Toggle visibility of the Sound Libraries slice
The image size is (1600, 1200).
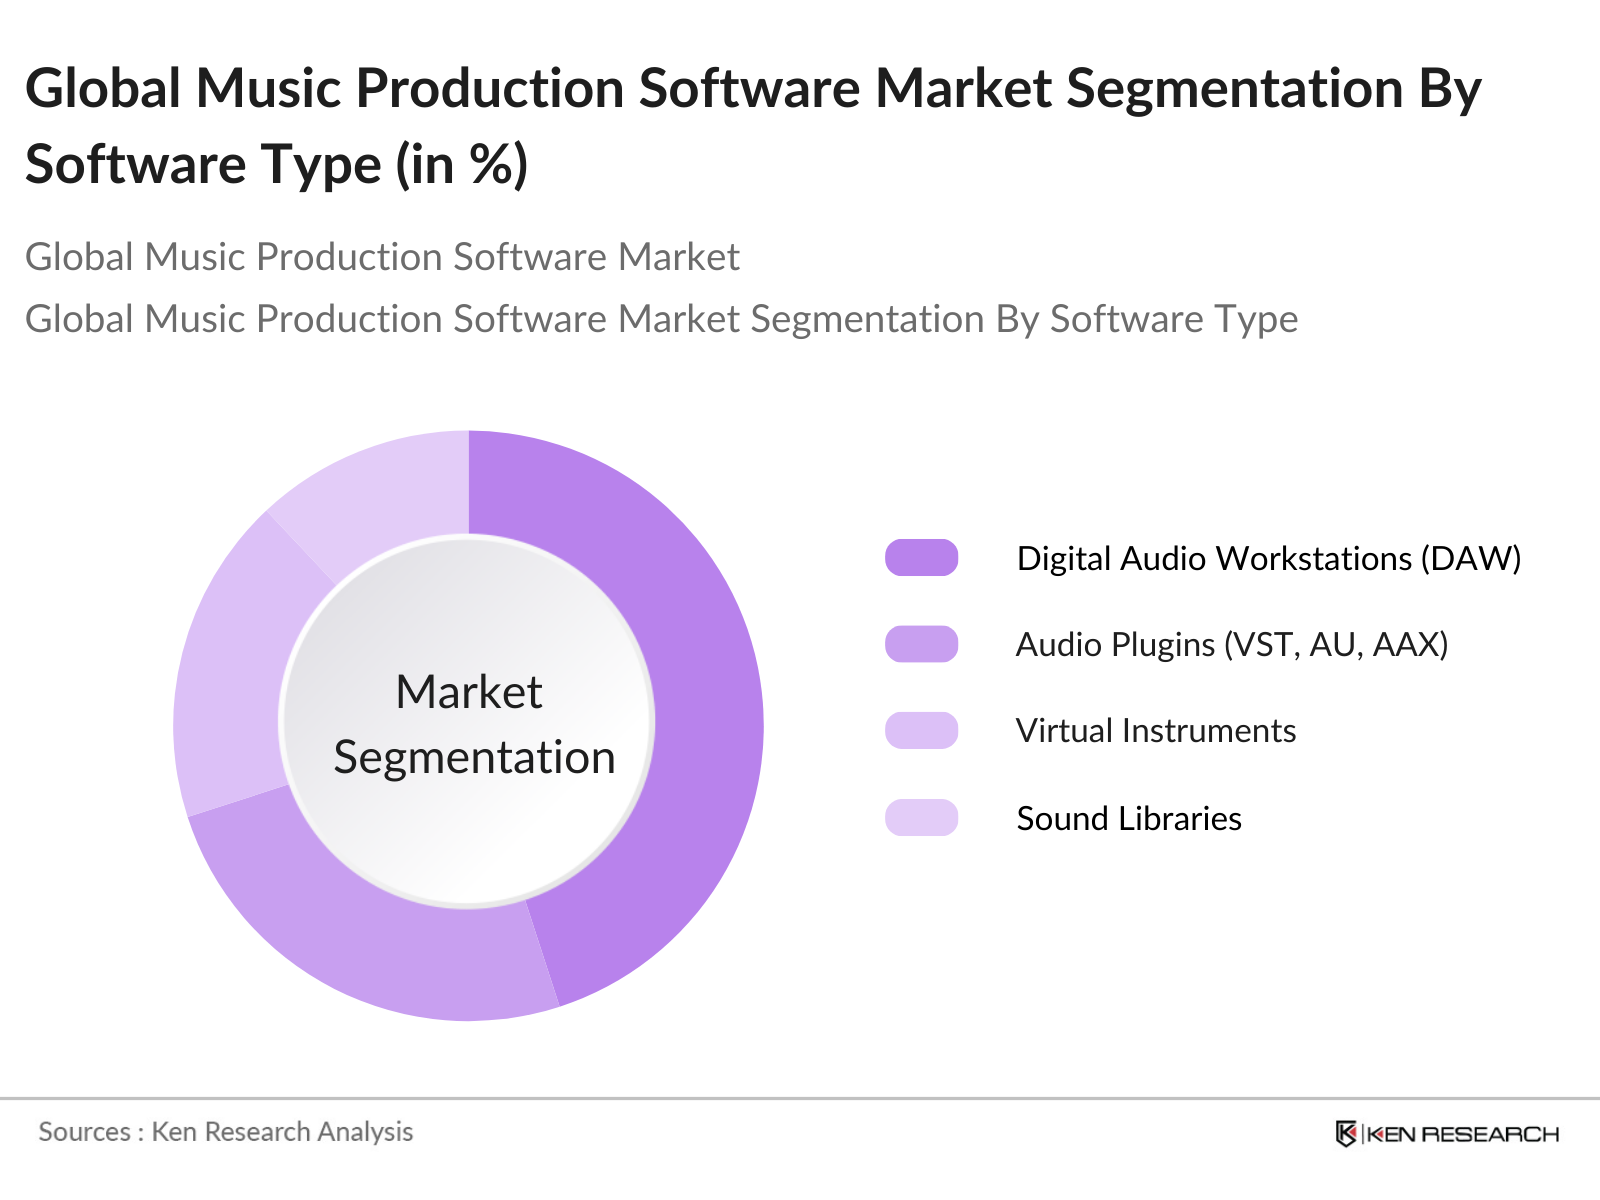pyautogui.click(x=1128, y=819)
